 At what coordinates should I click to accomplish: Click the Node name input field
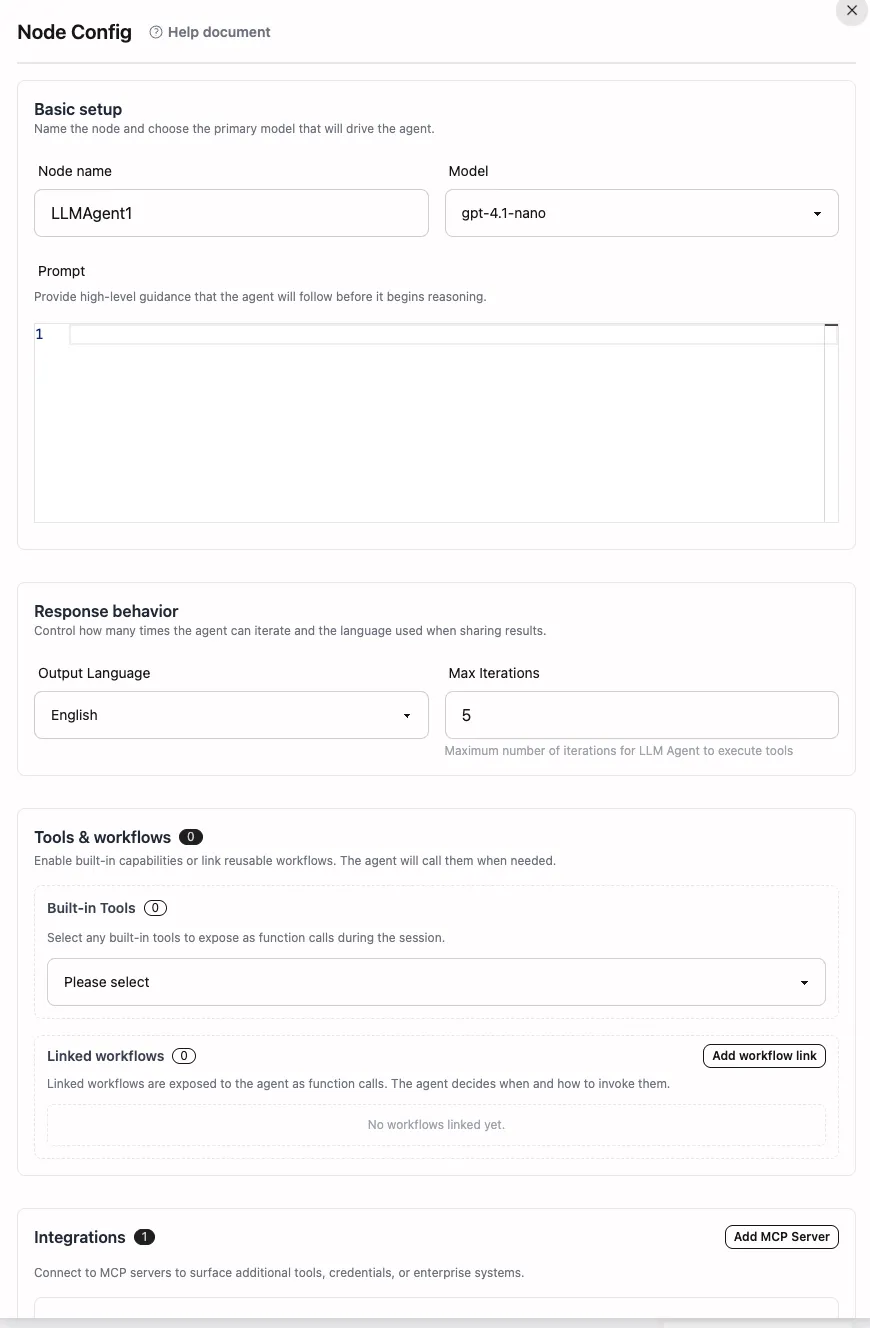pos(231,213)
